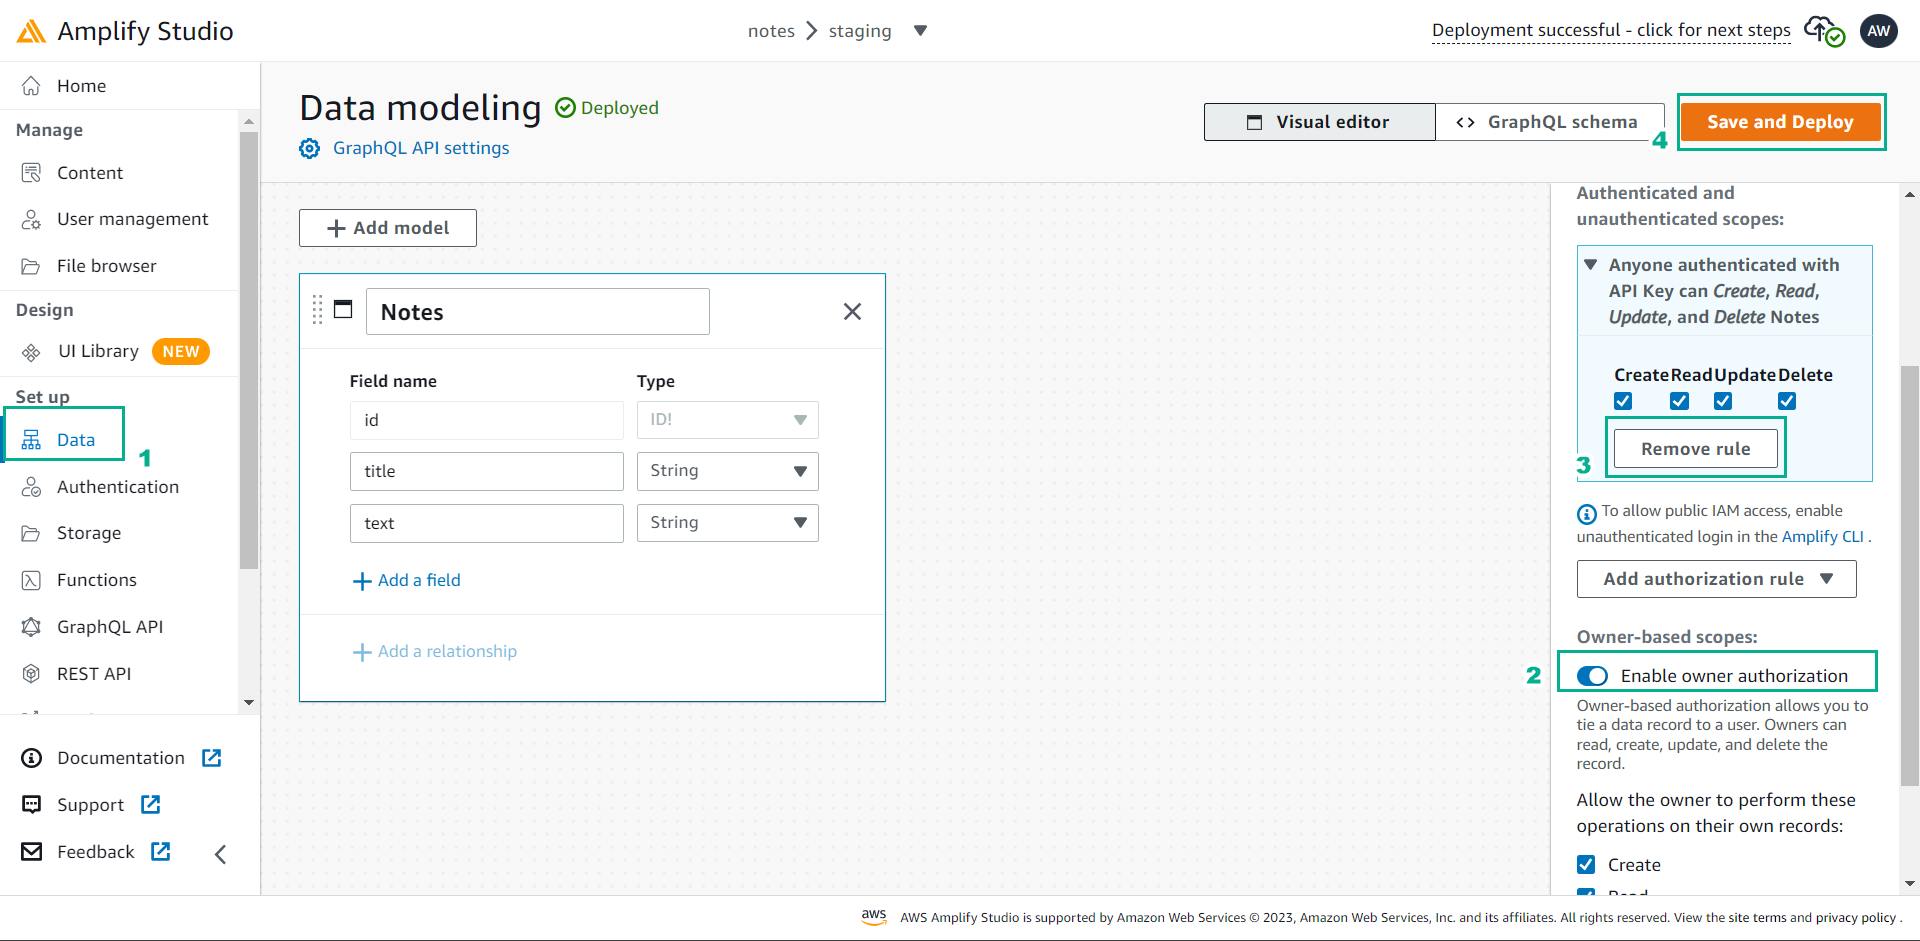
Task: Click the site terms footer link
Action: tap(1757, 917)
